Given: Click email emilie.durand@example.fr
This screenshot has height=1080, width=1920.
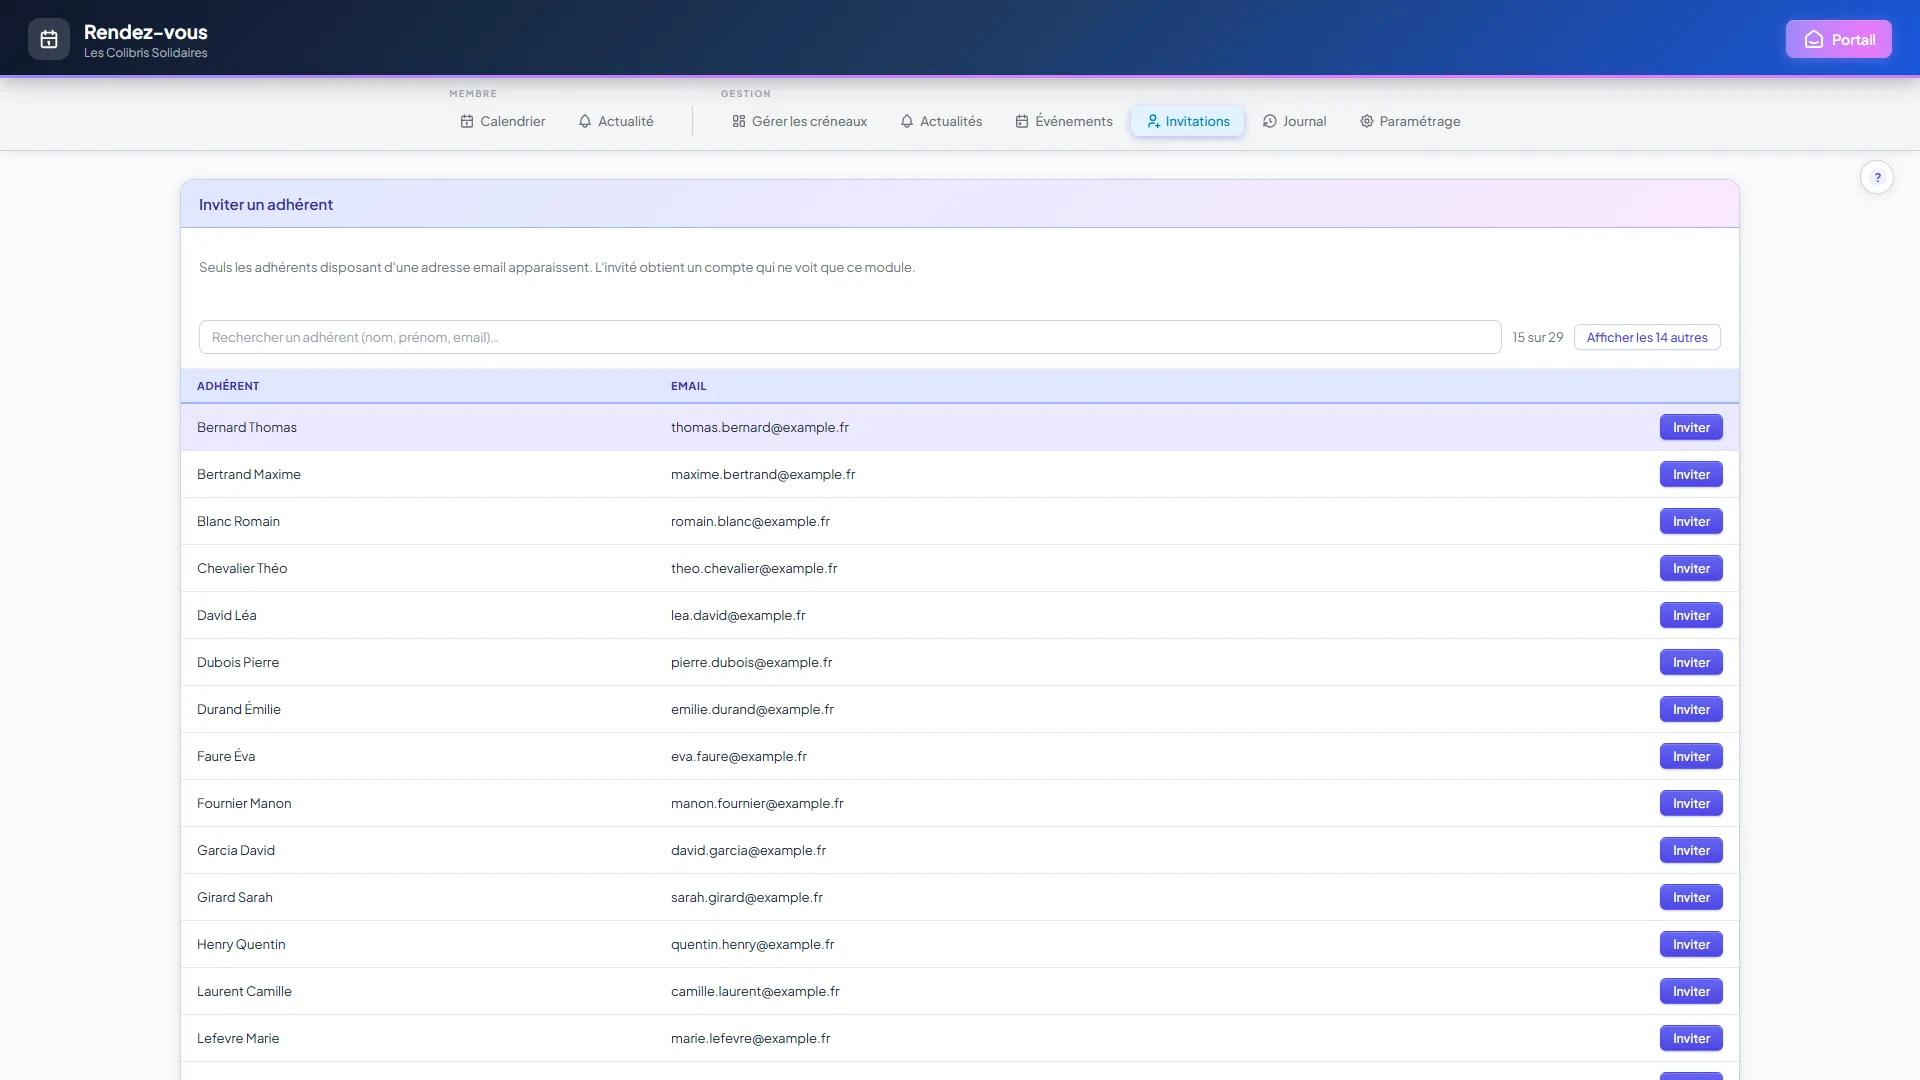Looking at the screenshot, I should (752, 710).
